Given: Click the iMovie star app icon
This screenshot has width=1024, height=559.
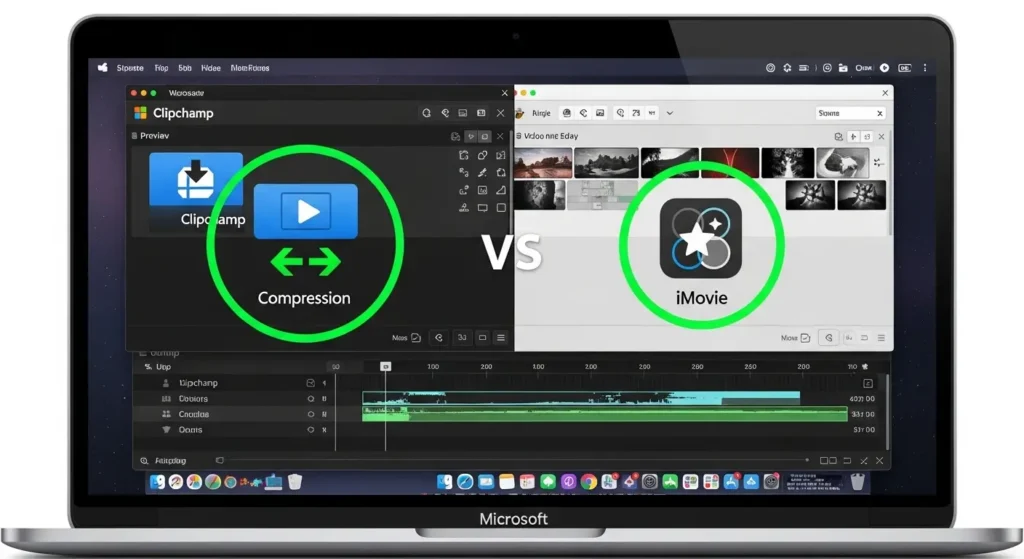Looking at the screenshot, I should click(x=701, y=238).
